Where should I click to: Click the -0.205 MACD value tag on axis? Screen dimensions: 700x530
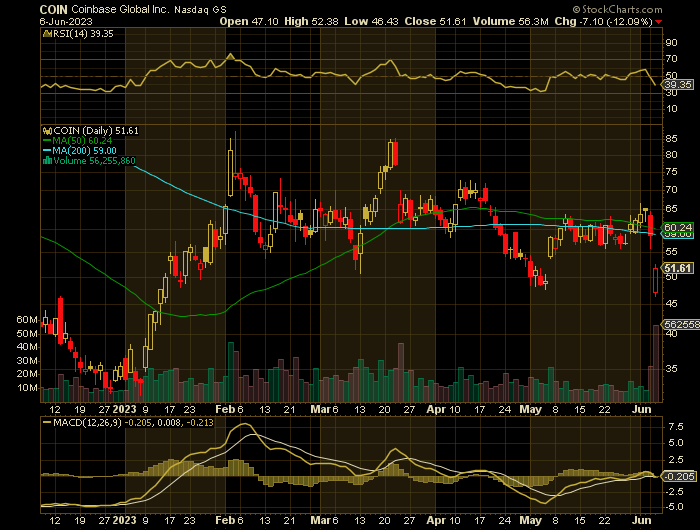(679, 476)
